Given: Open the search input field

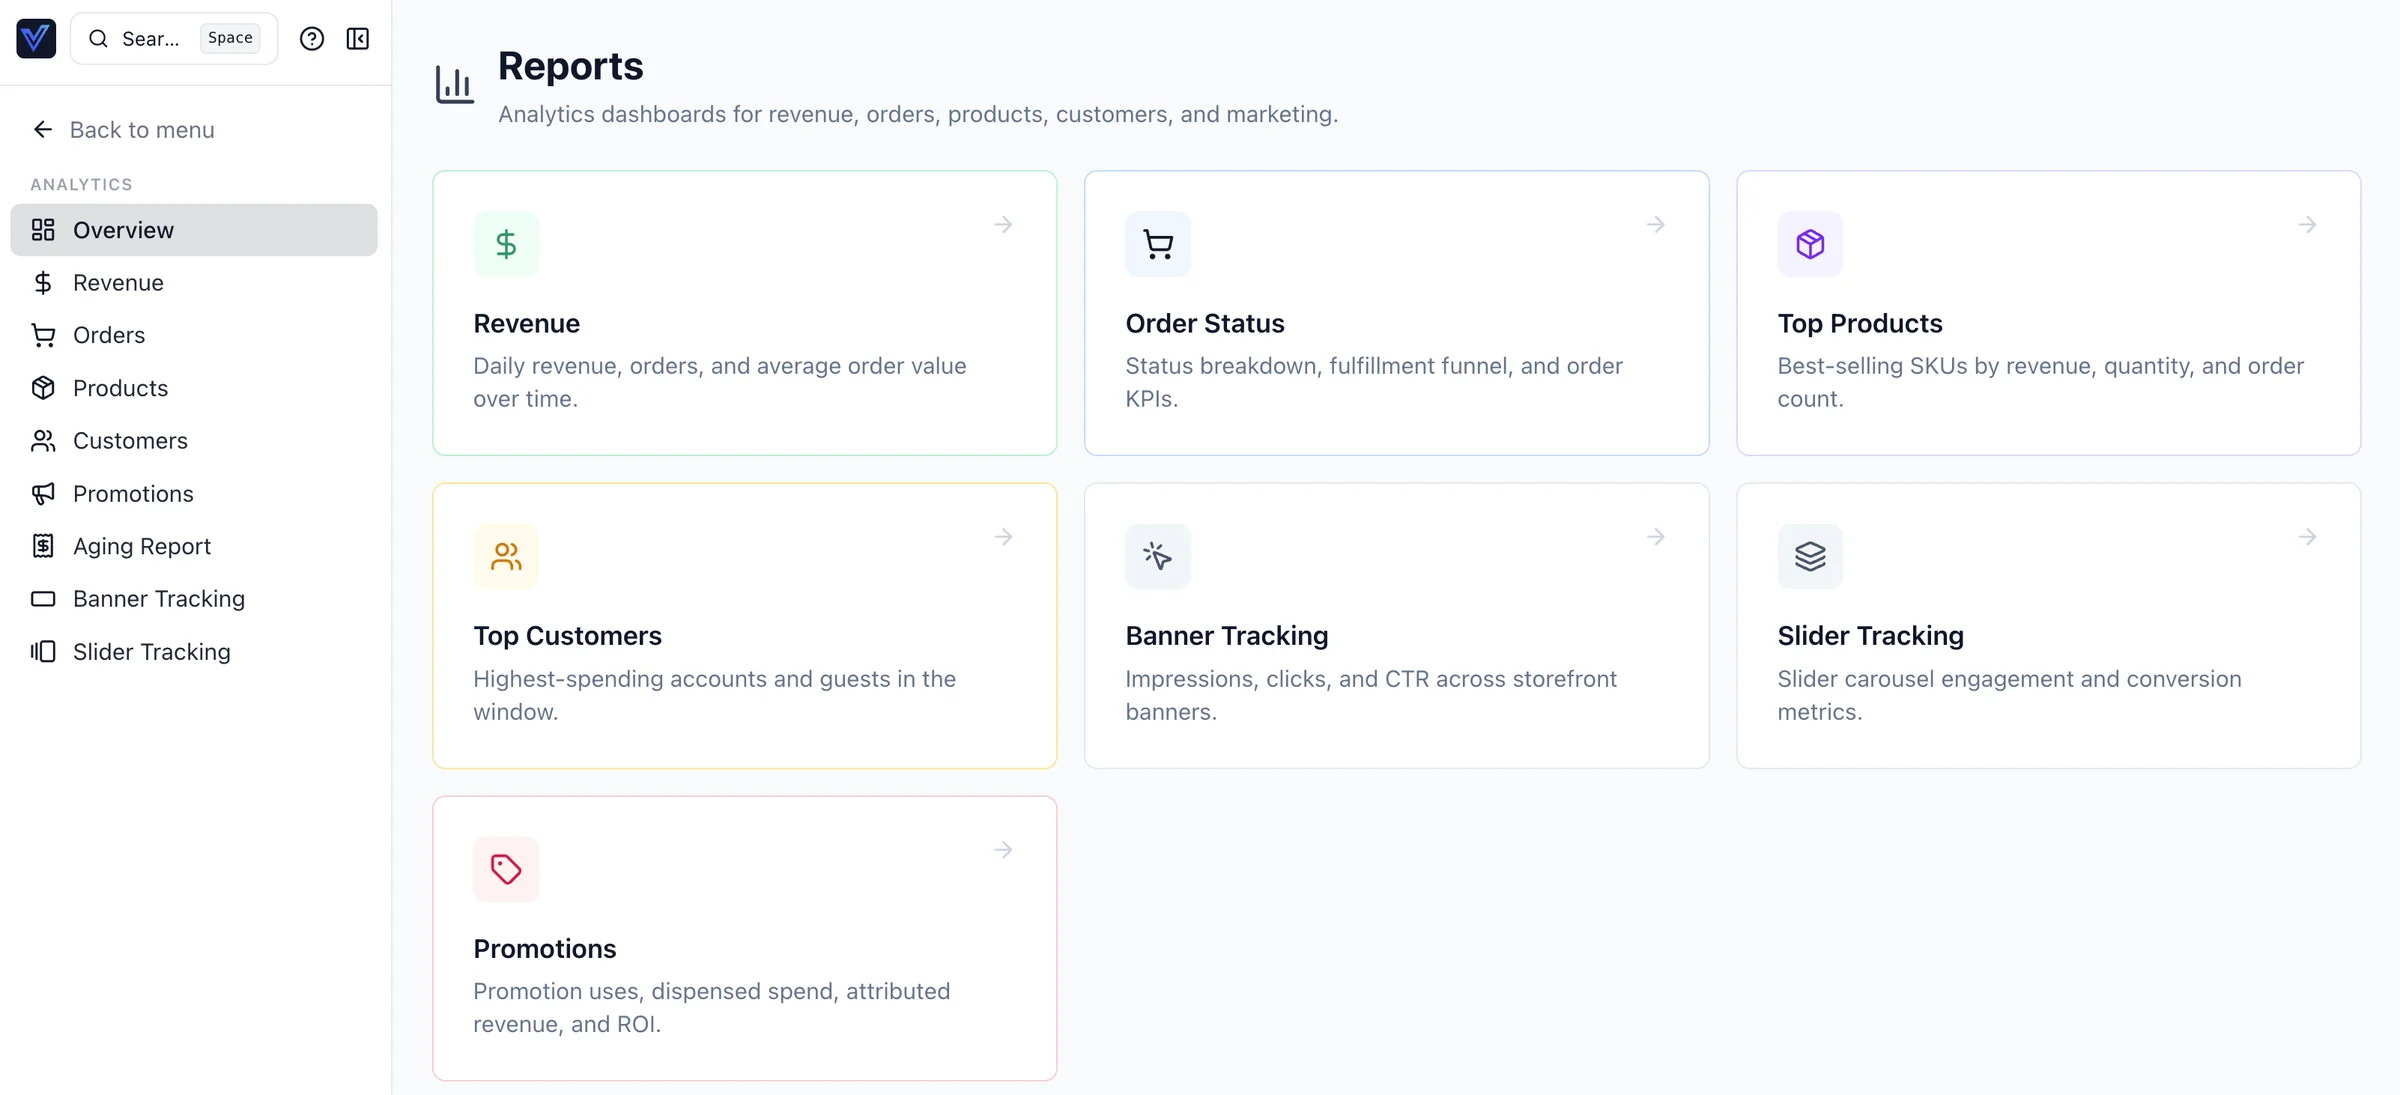Looking at the screenshot, I should (x=150, y=39).
